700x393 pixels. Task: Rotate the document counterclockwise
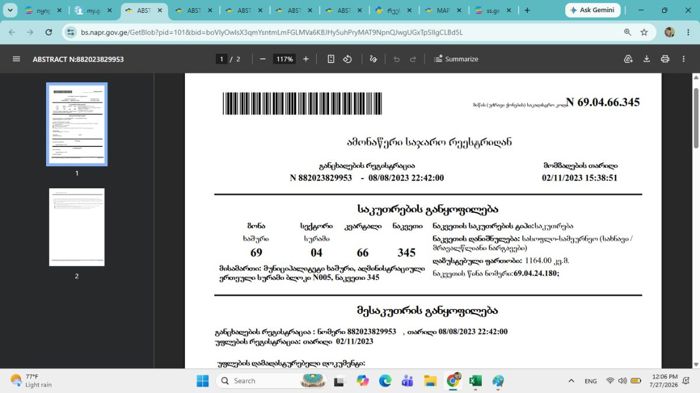[347, 59]
